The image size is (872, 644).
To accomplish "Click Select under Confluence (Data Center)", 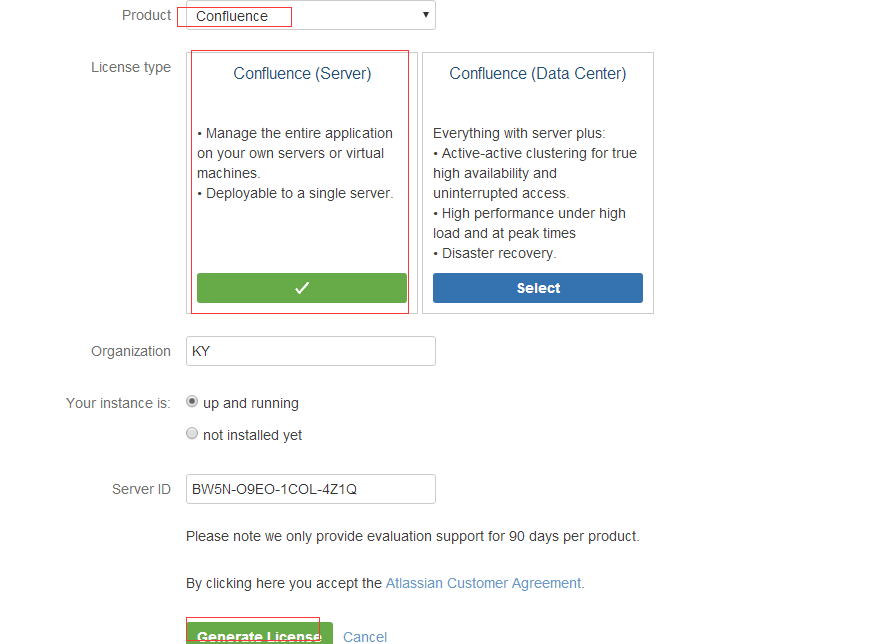I will 538,288.
